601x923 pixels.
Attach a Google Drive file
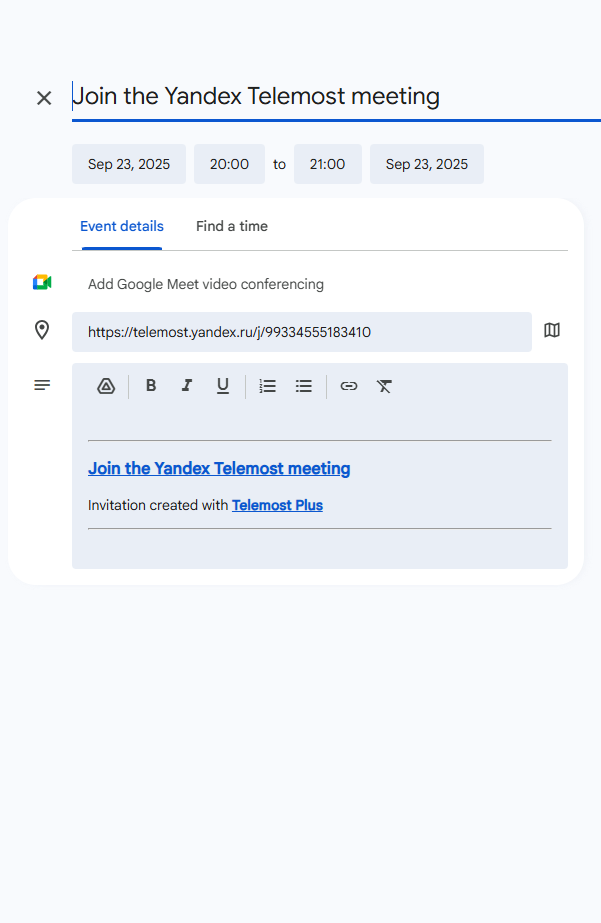pyautogui.click(x=106, y=386)
